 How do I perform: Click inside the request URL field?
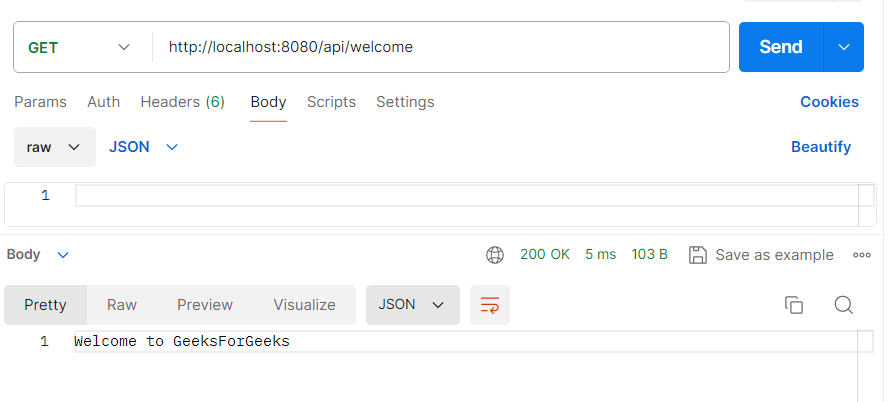440,47
